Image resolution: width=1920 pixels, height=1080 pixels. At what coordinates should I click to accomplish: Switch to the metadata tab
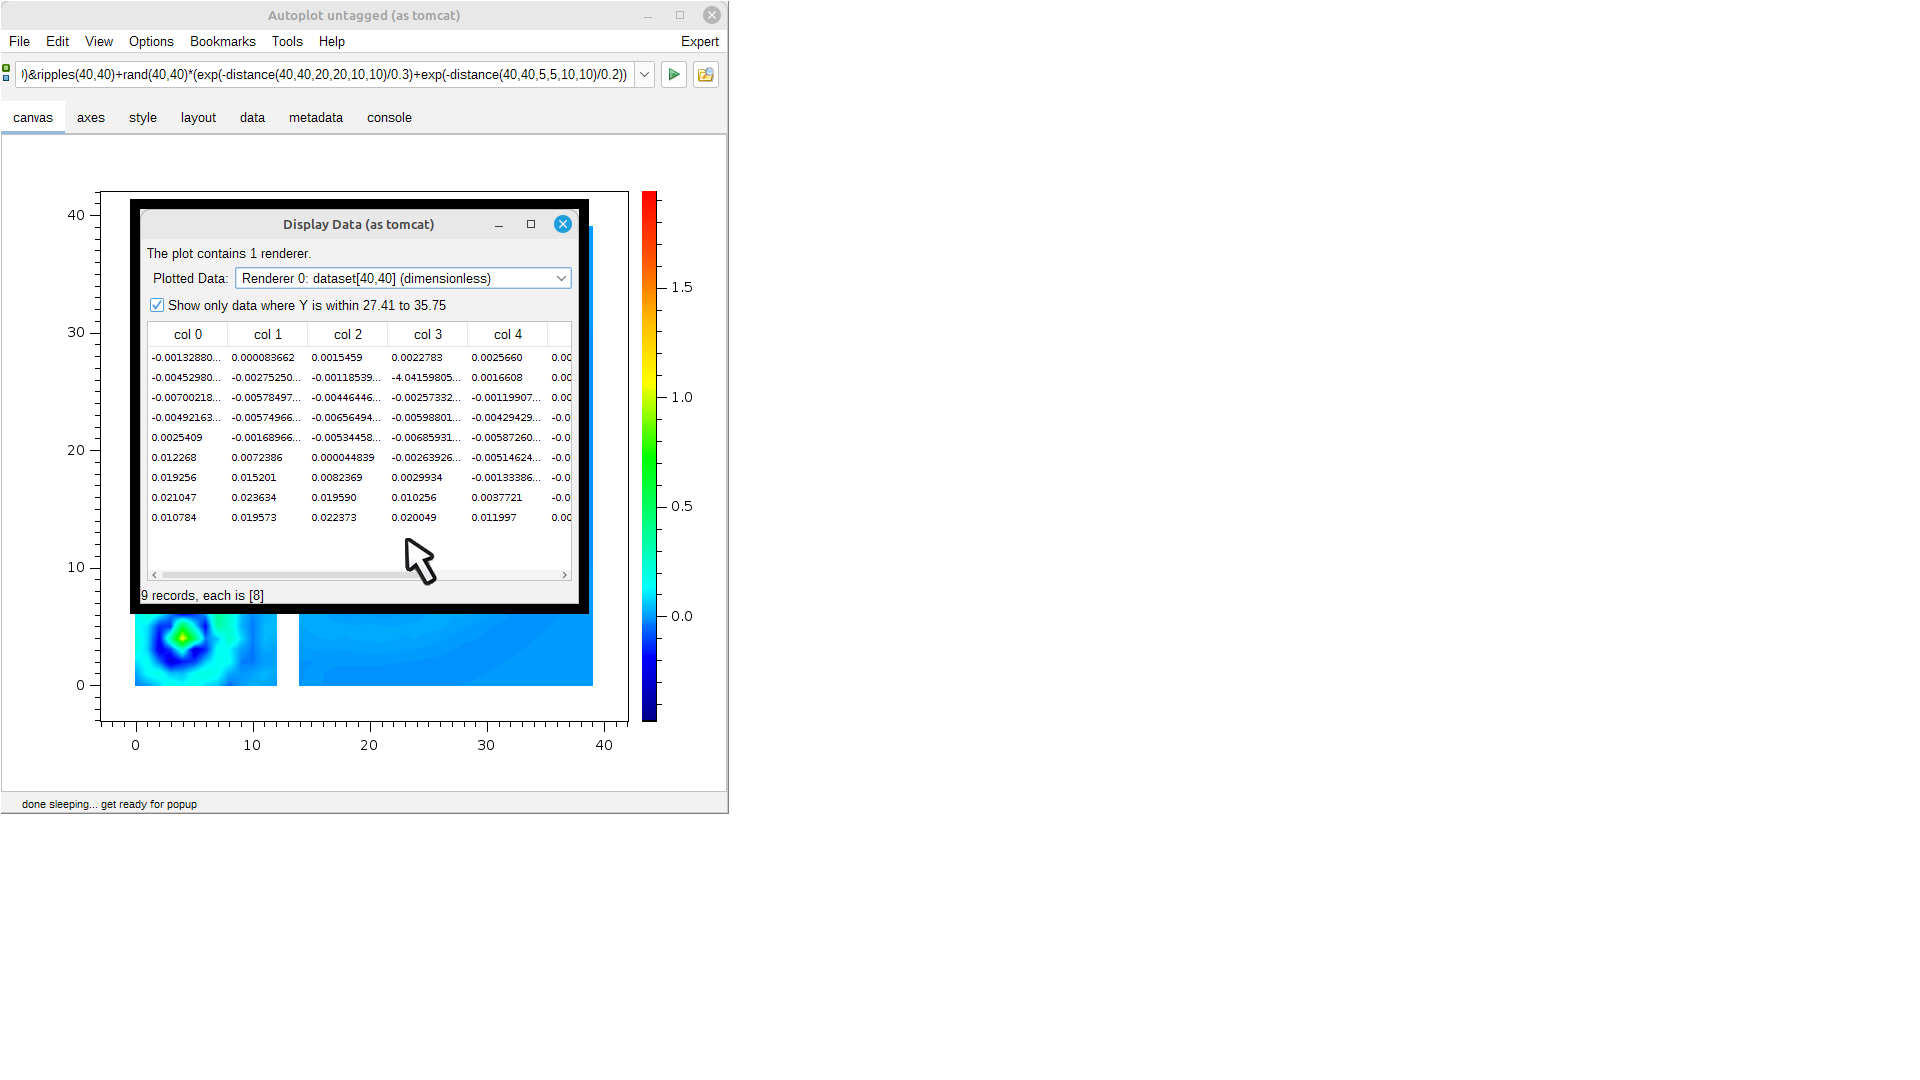tap(316, 118)
